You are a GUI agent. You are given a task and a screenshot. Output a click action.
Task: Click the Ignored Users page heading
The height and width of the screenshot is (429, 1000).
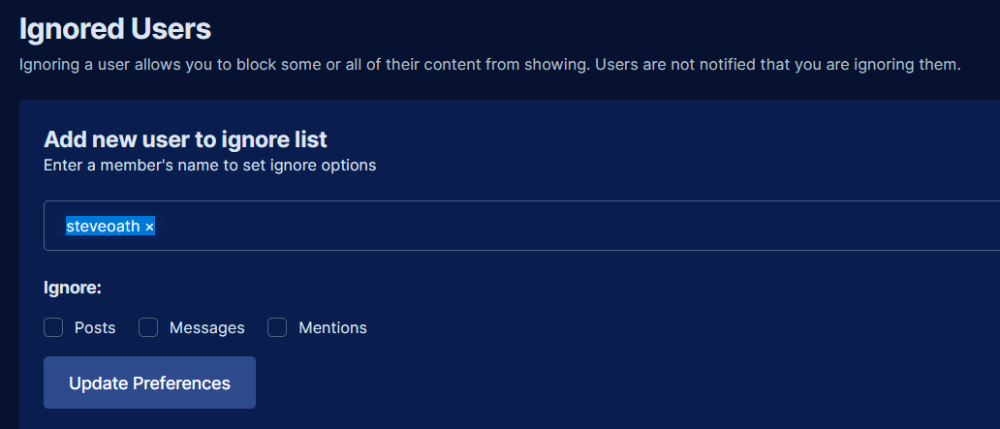pos(115,29)
